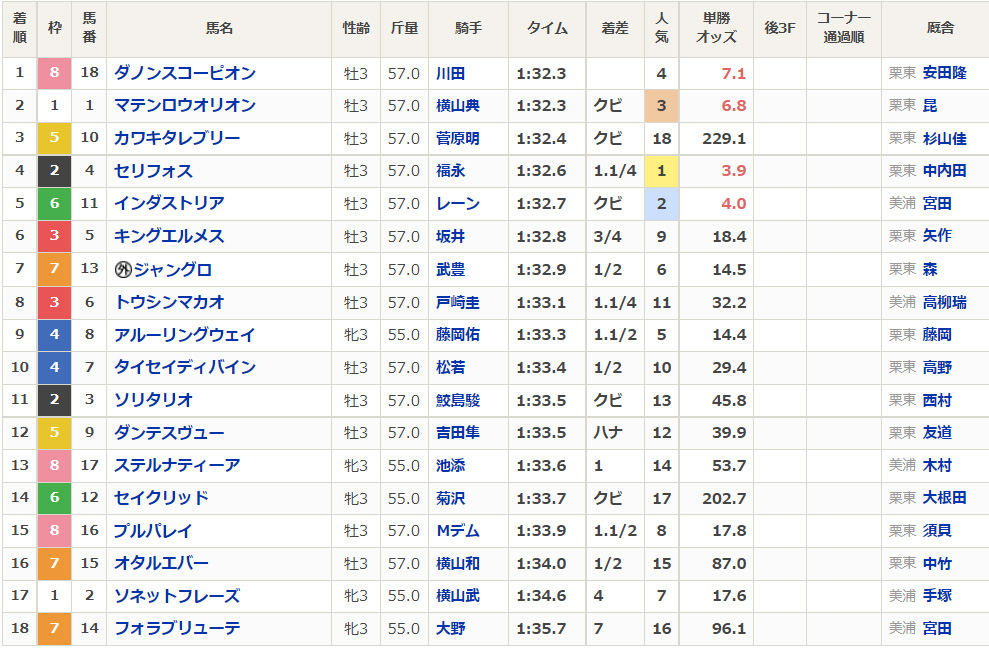Open horse ソネットフレーズ page
This screenshot has width=989, height=649.
coord(177,595)
